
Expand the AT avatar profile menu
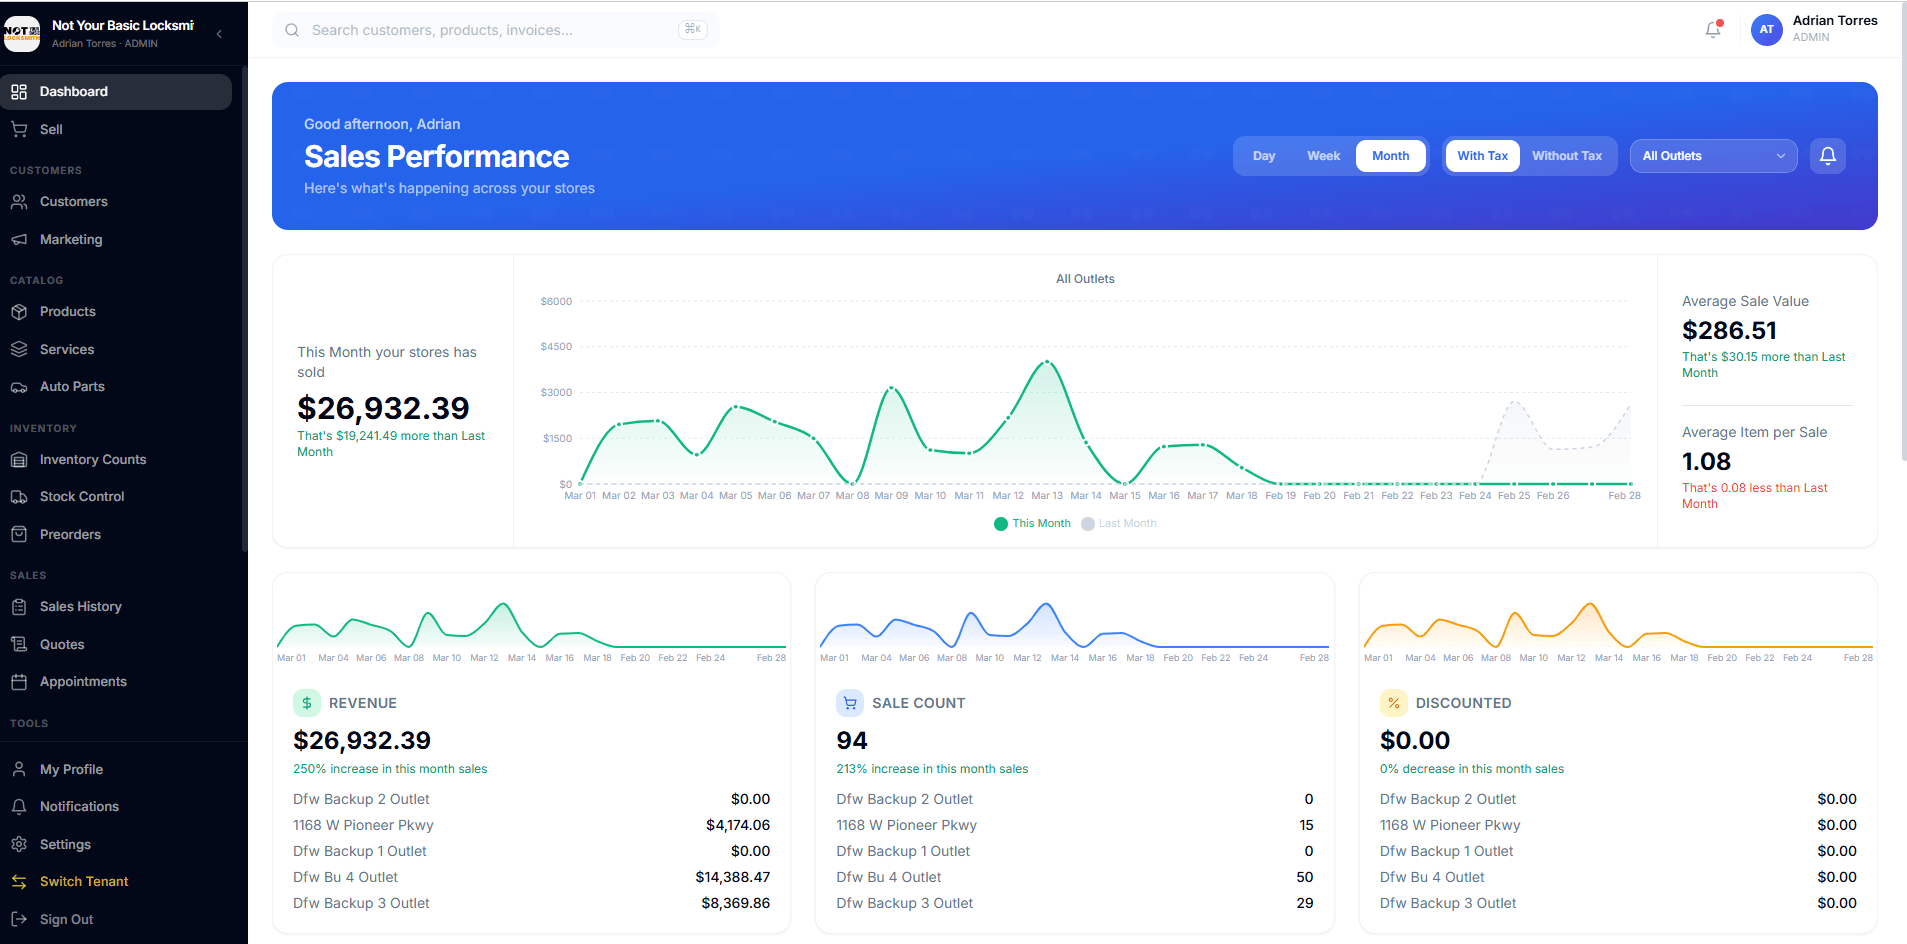click(x=1766, y=30)
